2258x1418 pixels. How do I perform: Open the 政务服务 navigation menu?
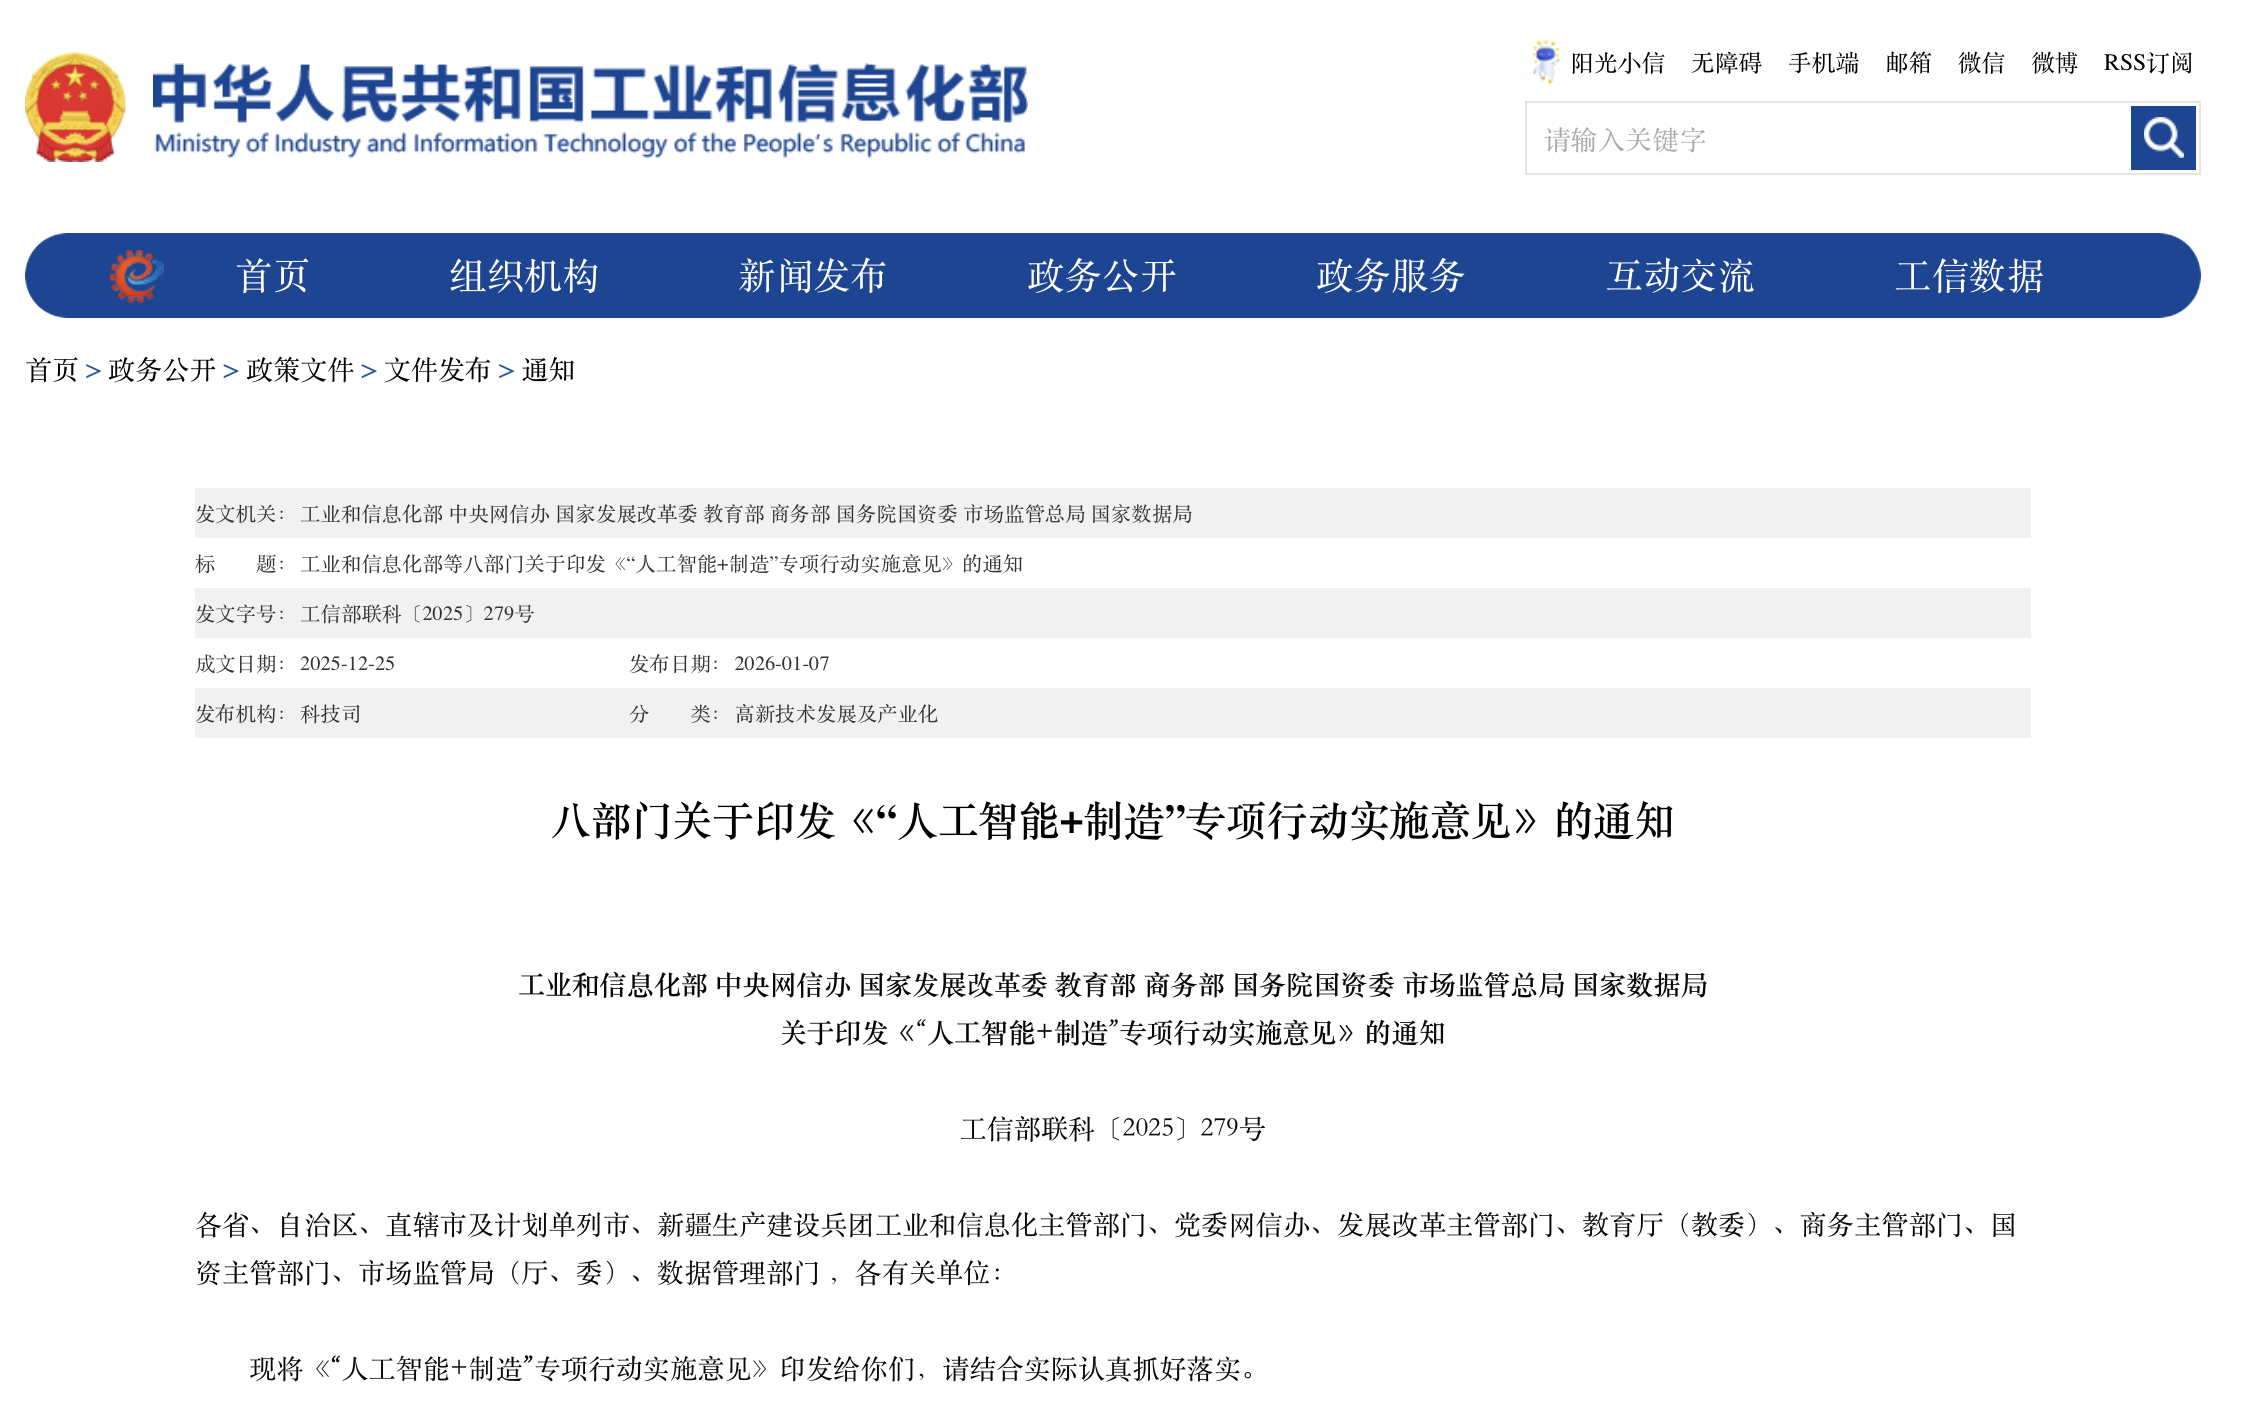[x=1391, y=276]
